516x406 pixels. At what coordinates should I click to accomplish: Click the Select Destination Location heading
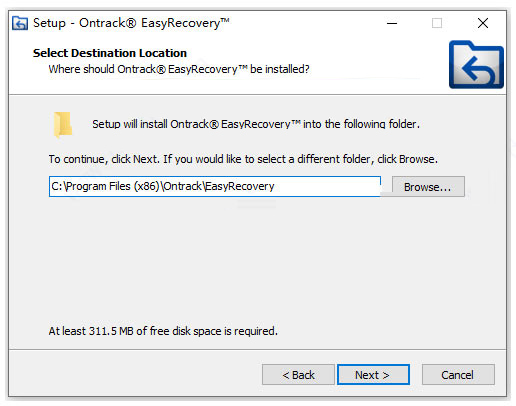(110, 53)
